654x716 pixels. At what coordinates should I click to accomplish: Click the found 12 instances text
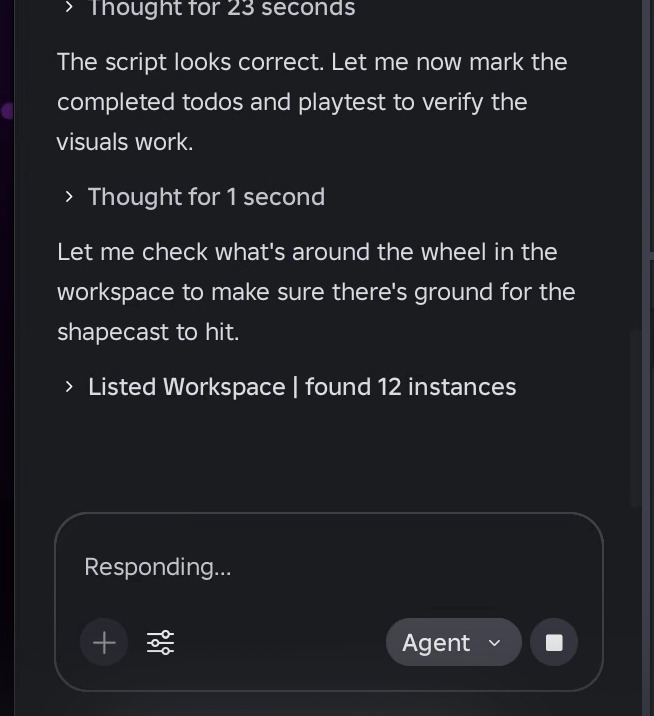click(x=411, y=387)
